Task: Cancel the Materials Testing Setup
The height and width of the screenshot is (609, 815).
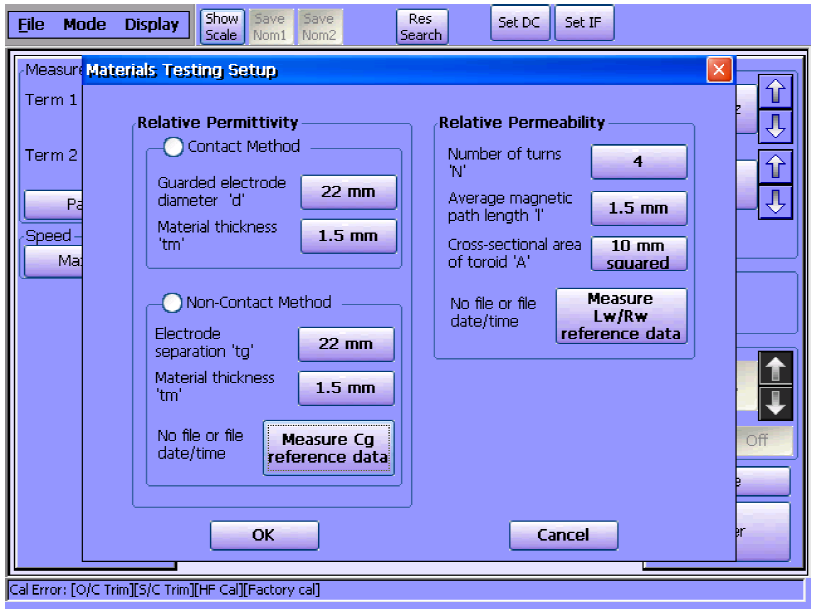Action: pos(563,535)
